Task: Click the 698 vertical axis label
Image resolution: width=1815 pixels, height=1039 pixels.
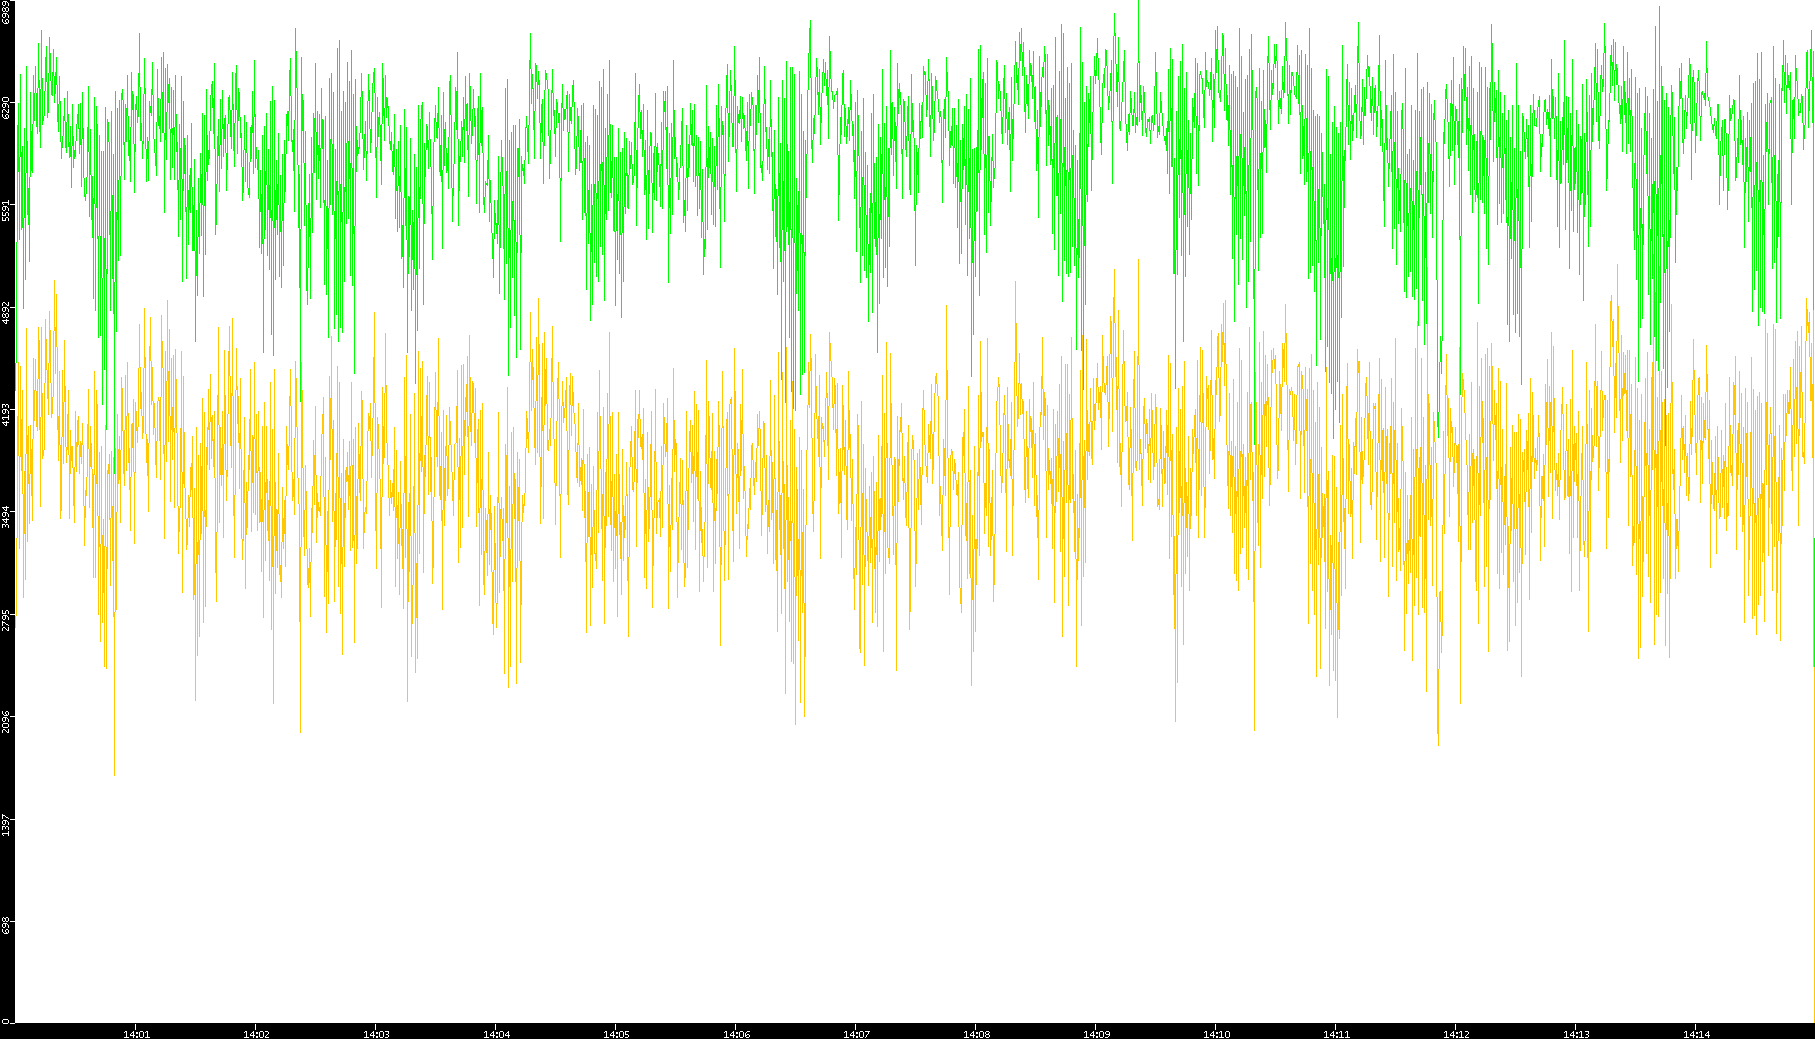Action: click(7, 926)
